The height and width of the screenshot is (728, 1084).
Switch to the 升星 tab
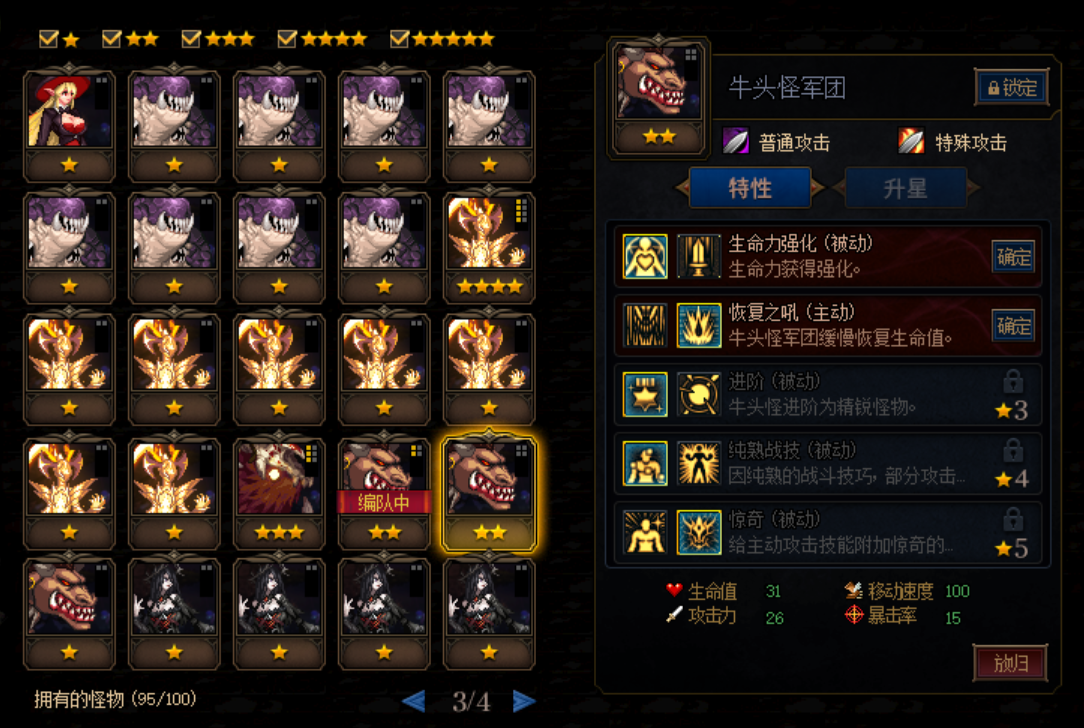[905, 187]
